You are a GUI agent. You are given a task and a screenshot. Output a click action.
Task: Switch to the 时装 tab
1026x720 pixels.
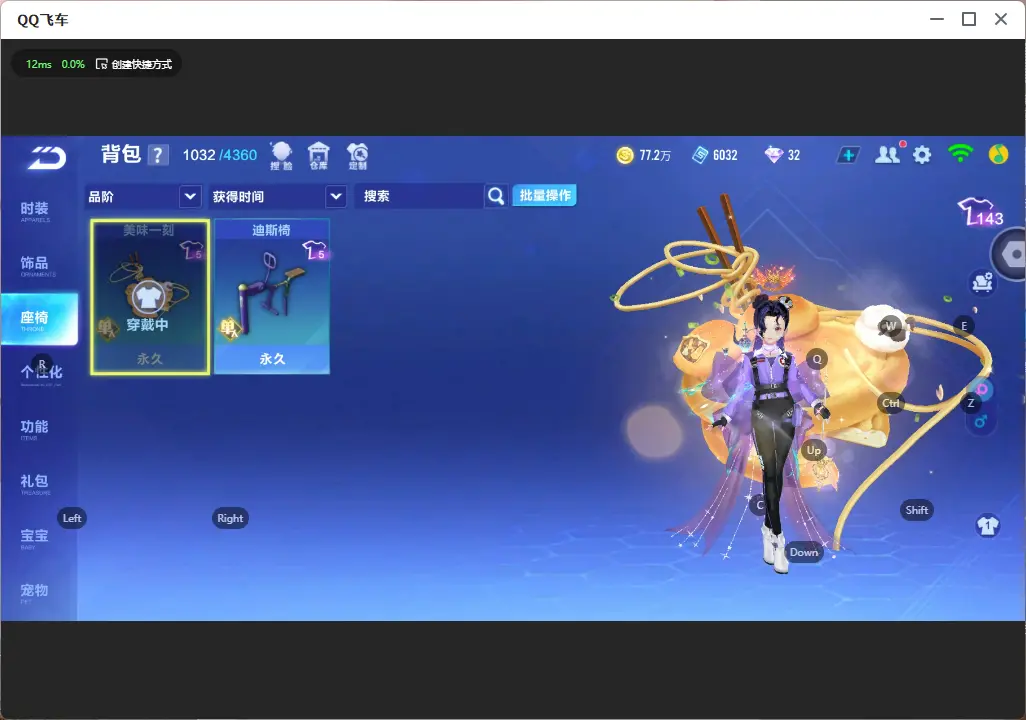(x=35, y=210)
